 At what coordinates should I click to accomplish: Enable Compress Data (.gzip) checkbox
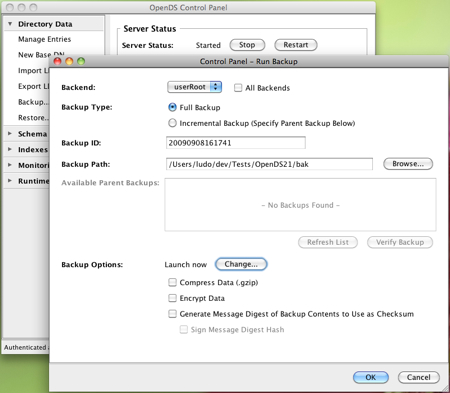point(172,282)
